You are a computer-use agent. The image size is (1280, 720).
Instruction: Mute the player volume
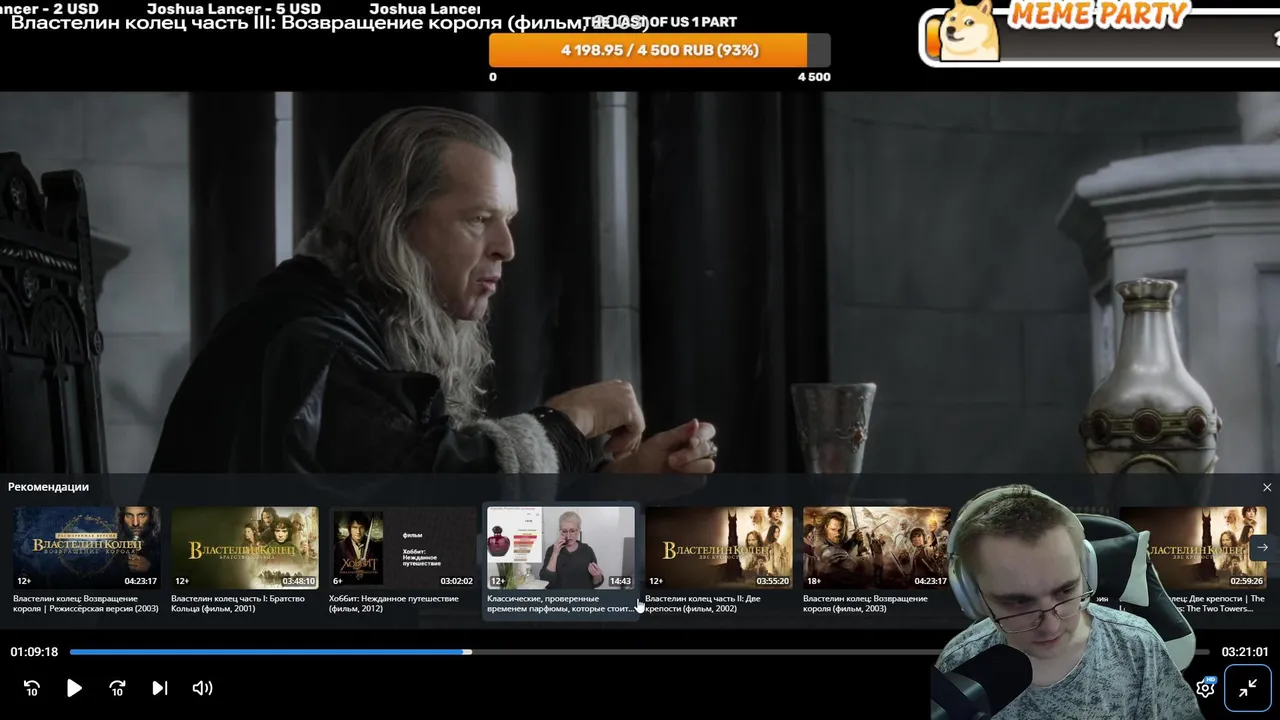[x=202, y=688]
